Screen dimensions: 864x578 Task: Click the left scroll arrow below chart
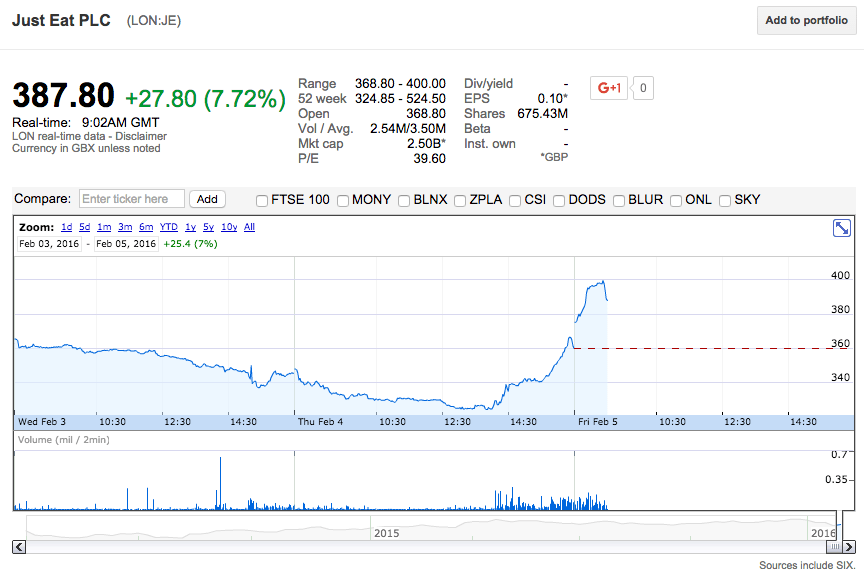coord(19,546)
